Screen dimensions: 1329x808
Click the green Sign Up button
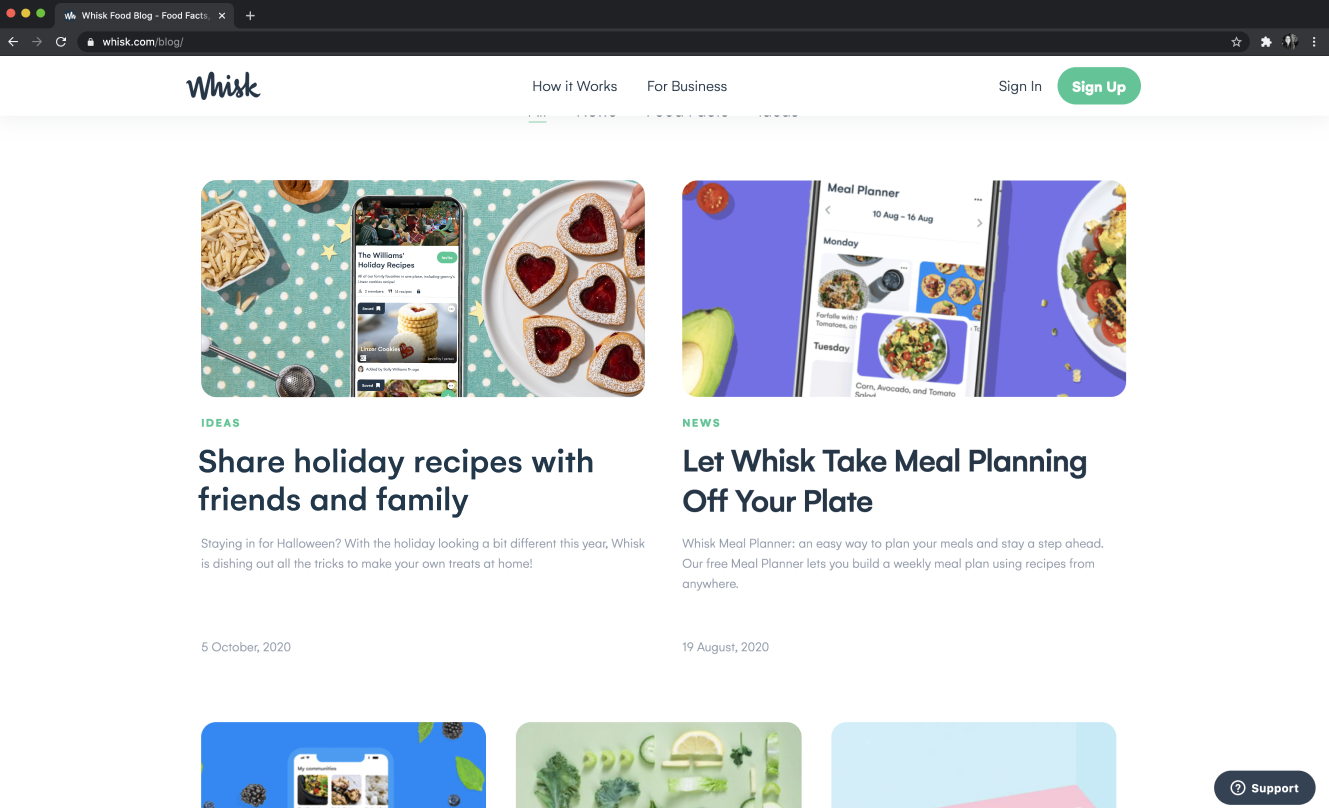[1099, 86]
